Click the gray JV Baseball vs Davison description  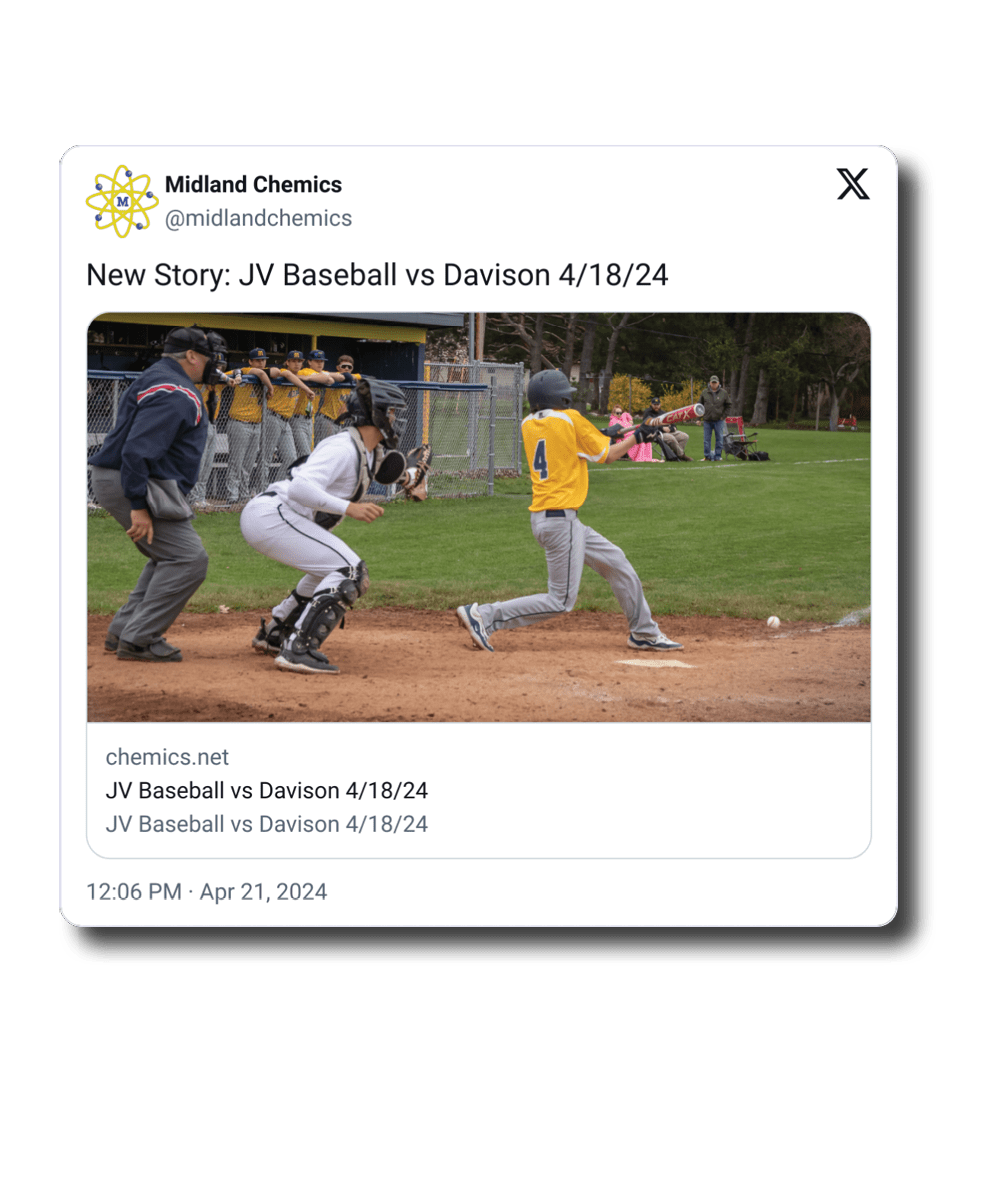pos(266,824)
